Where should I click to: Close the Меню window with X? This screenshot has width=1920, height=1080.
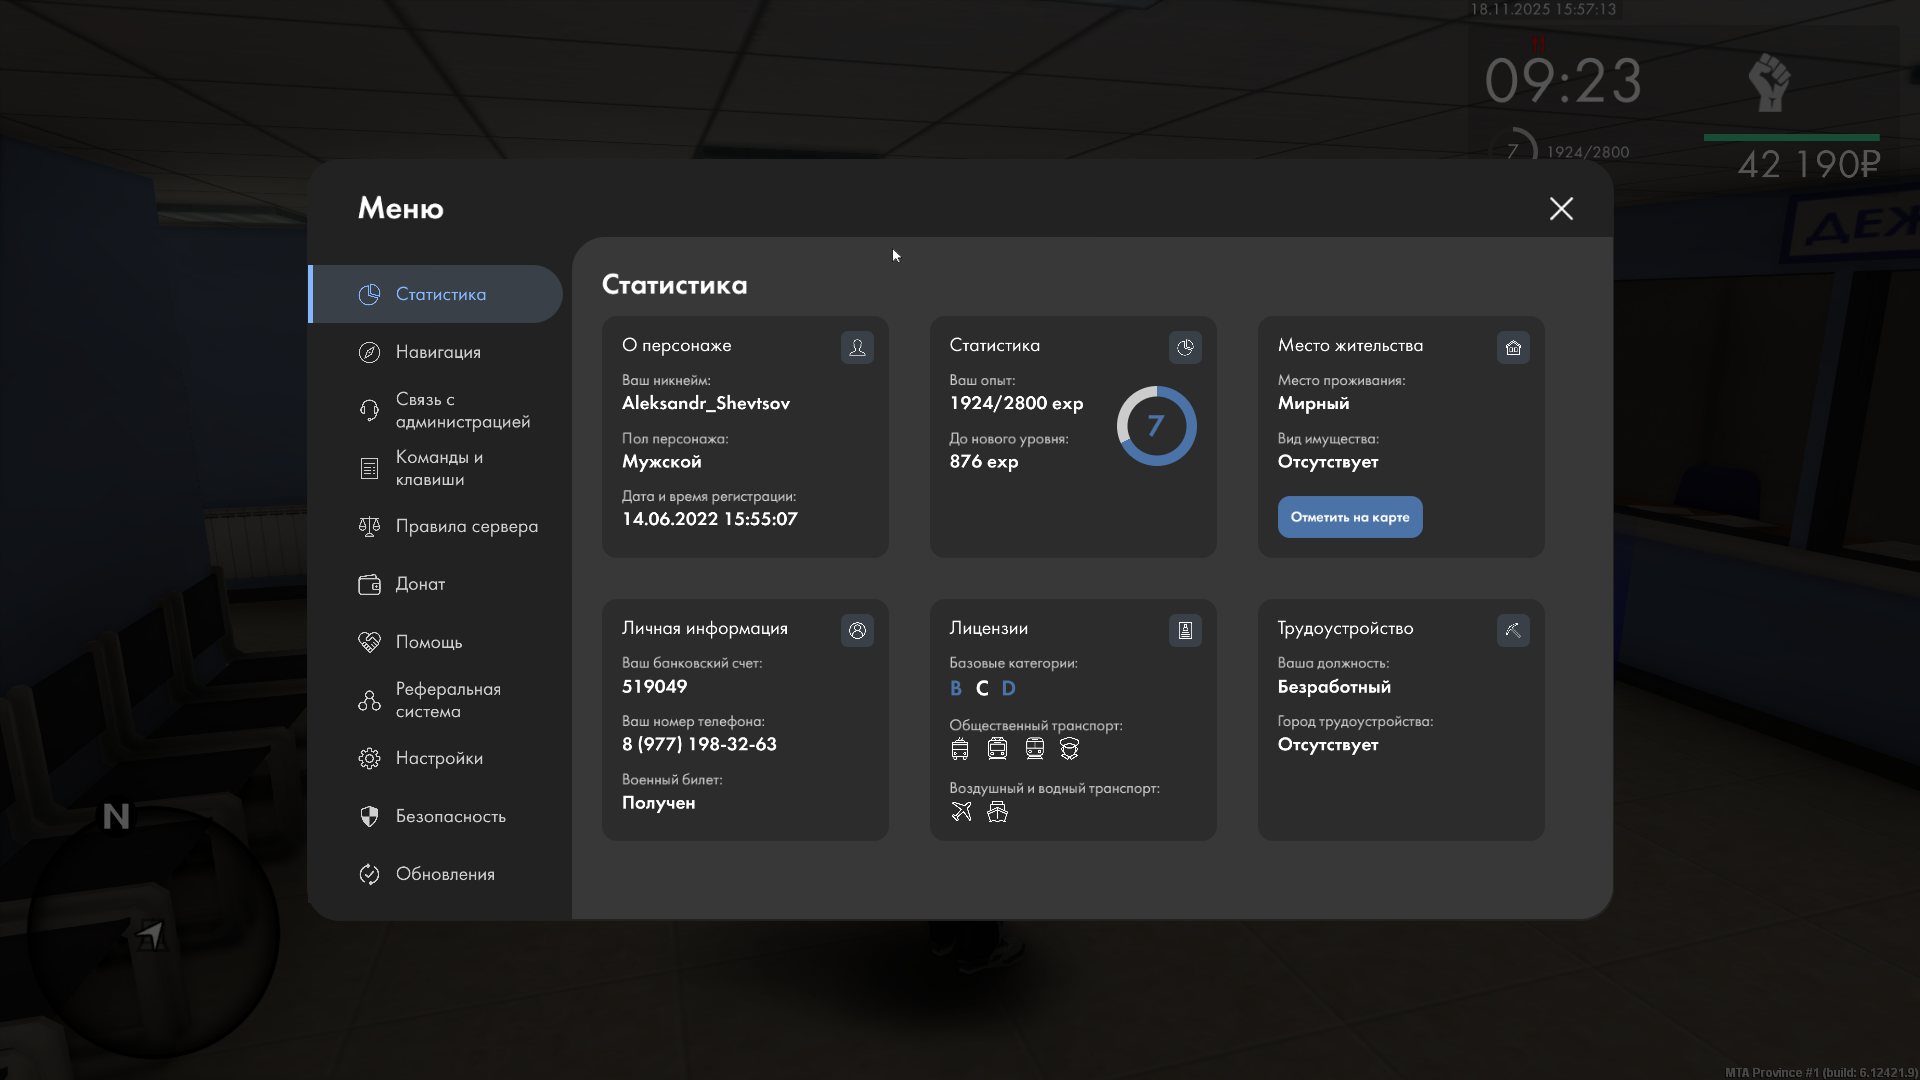coord(1561,208)
